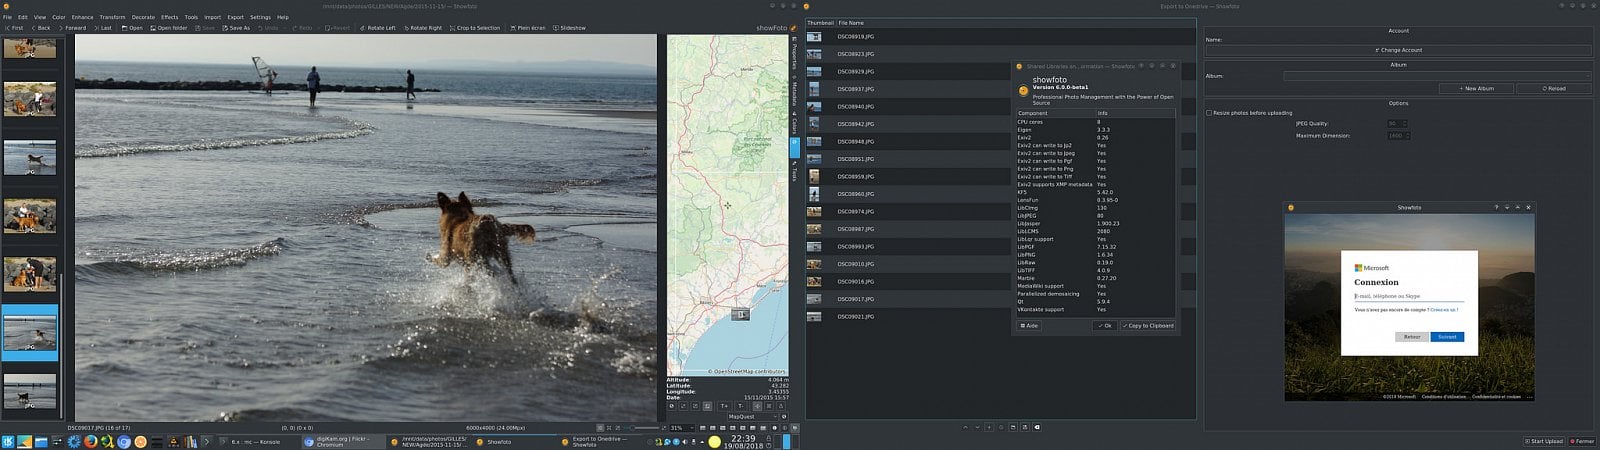Click Copy to Clipboard button
Image resolution: width=1600 pixels, height=450 pixels.
coord(1148,326)
